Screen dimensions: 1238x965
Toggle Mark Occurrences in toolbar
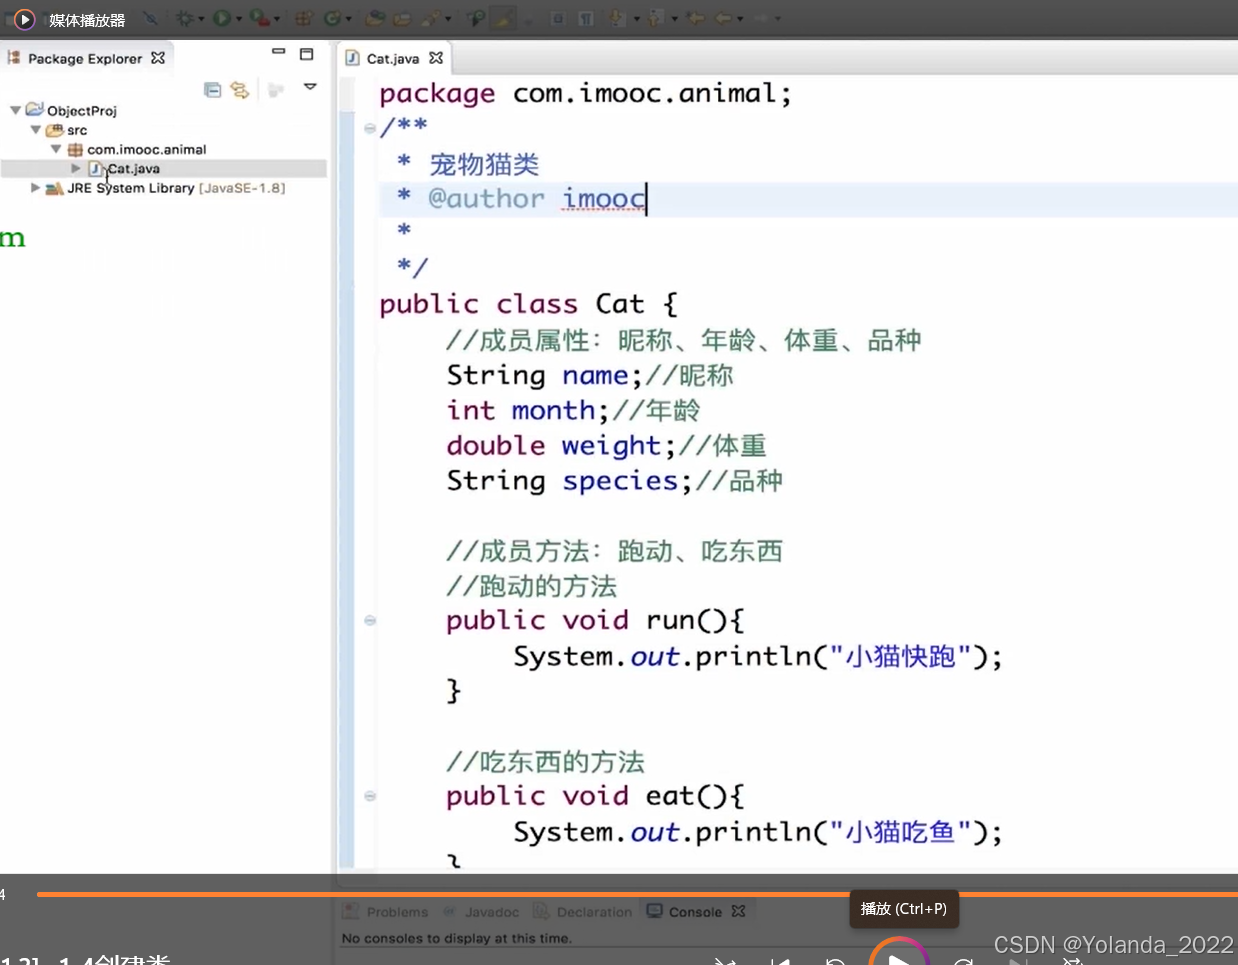click(503, 18)
